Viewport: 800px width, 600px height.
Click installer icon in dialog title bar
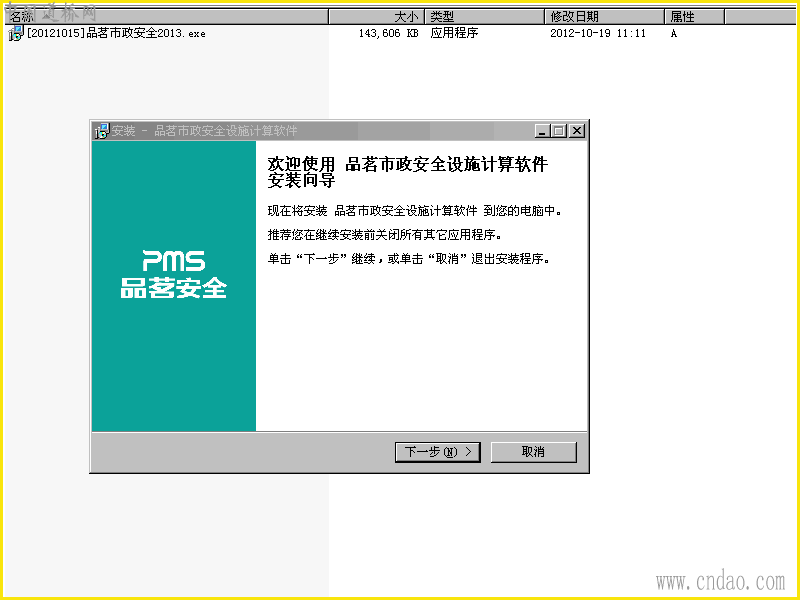pos(102,131)
